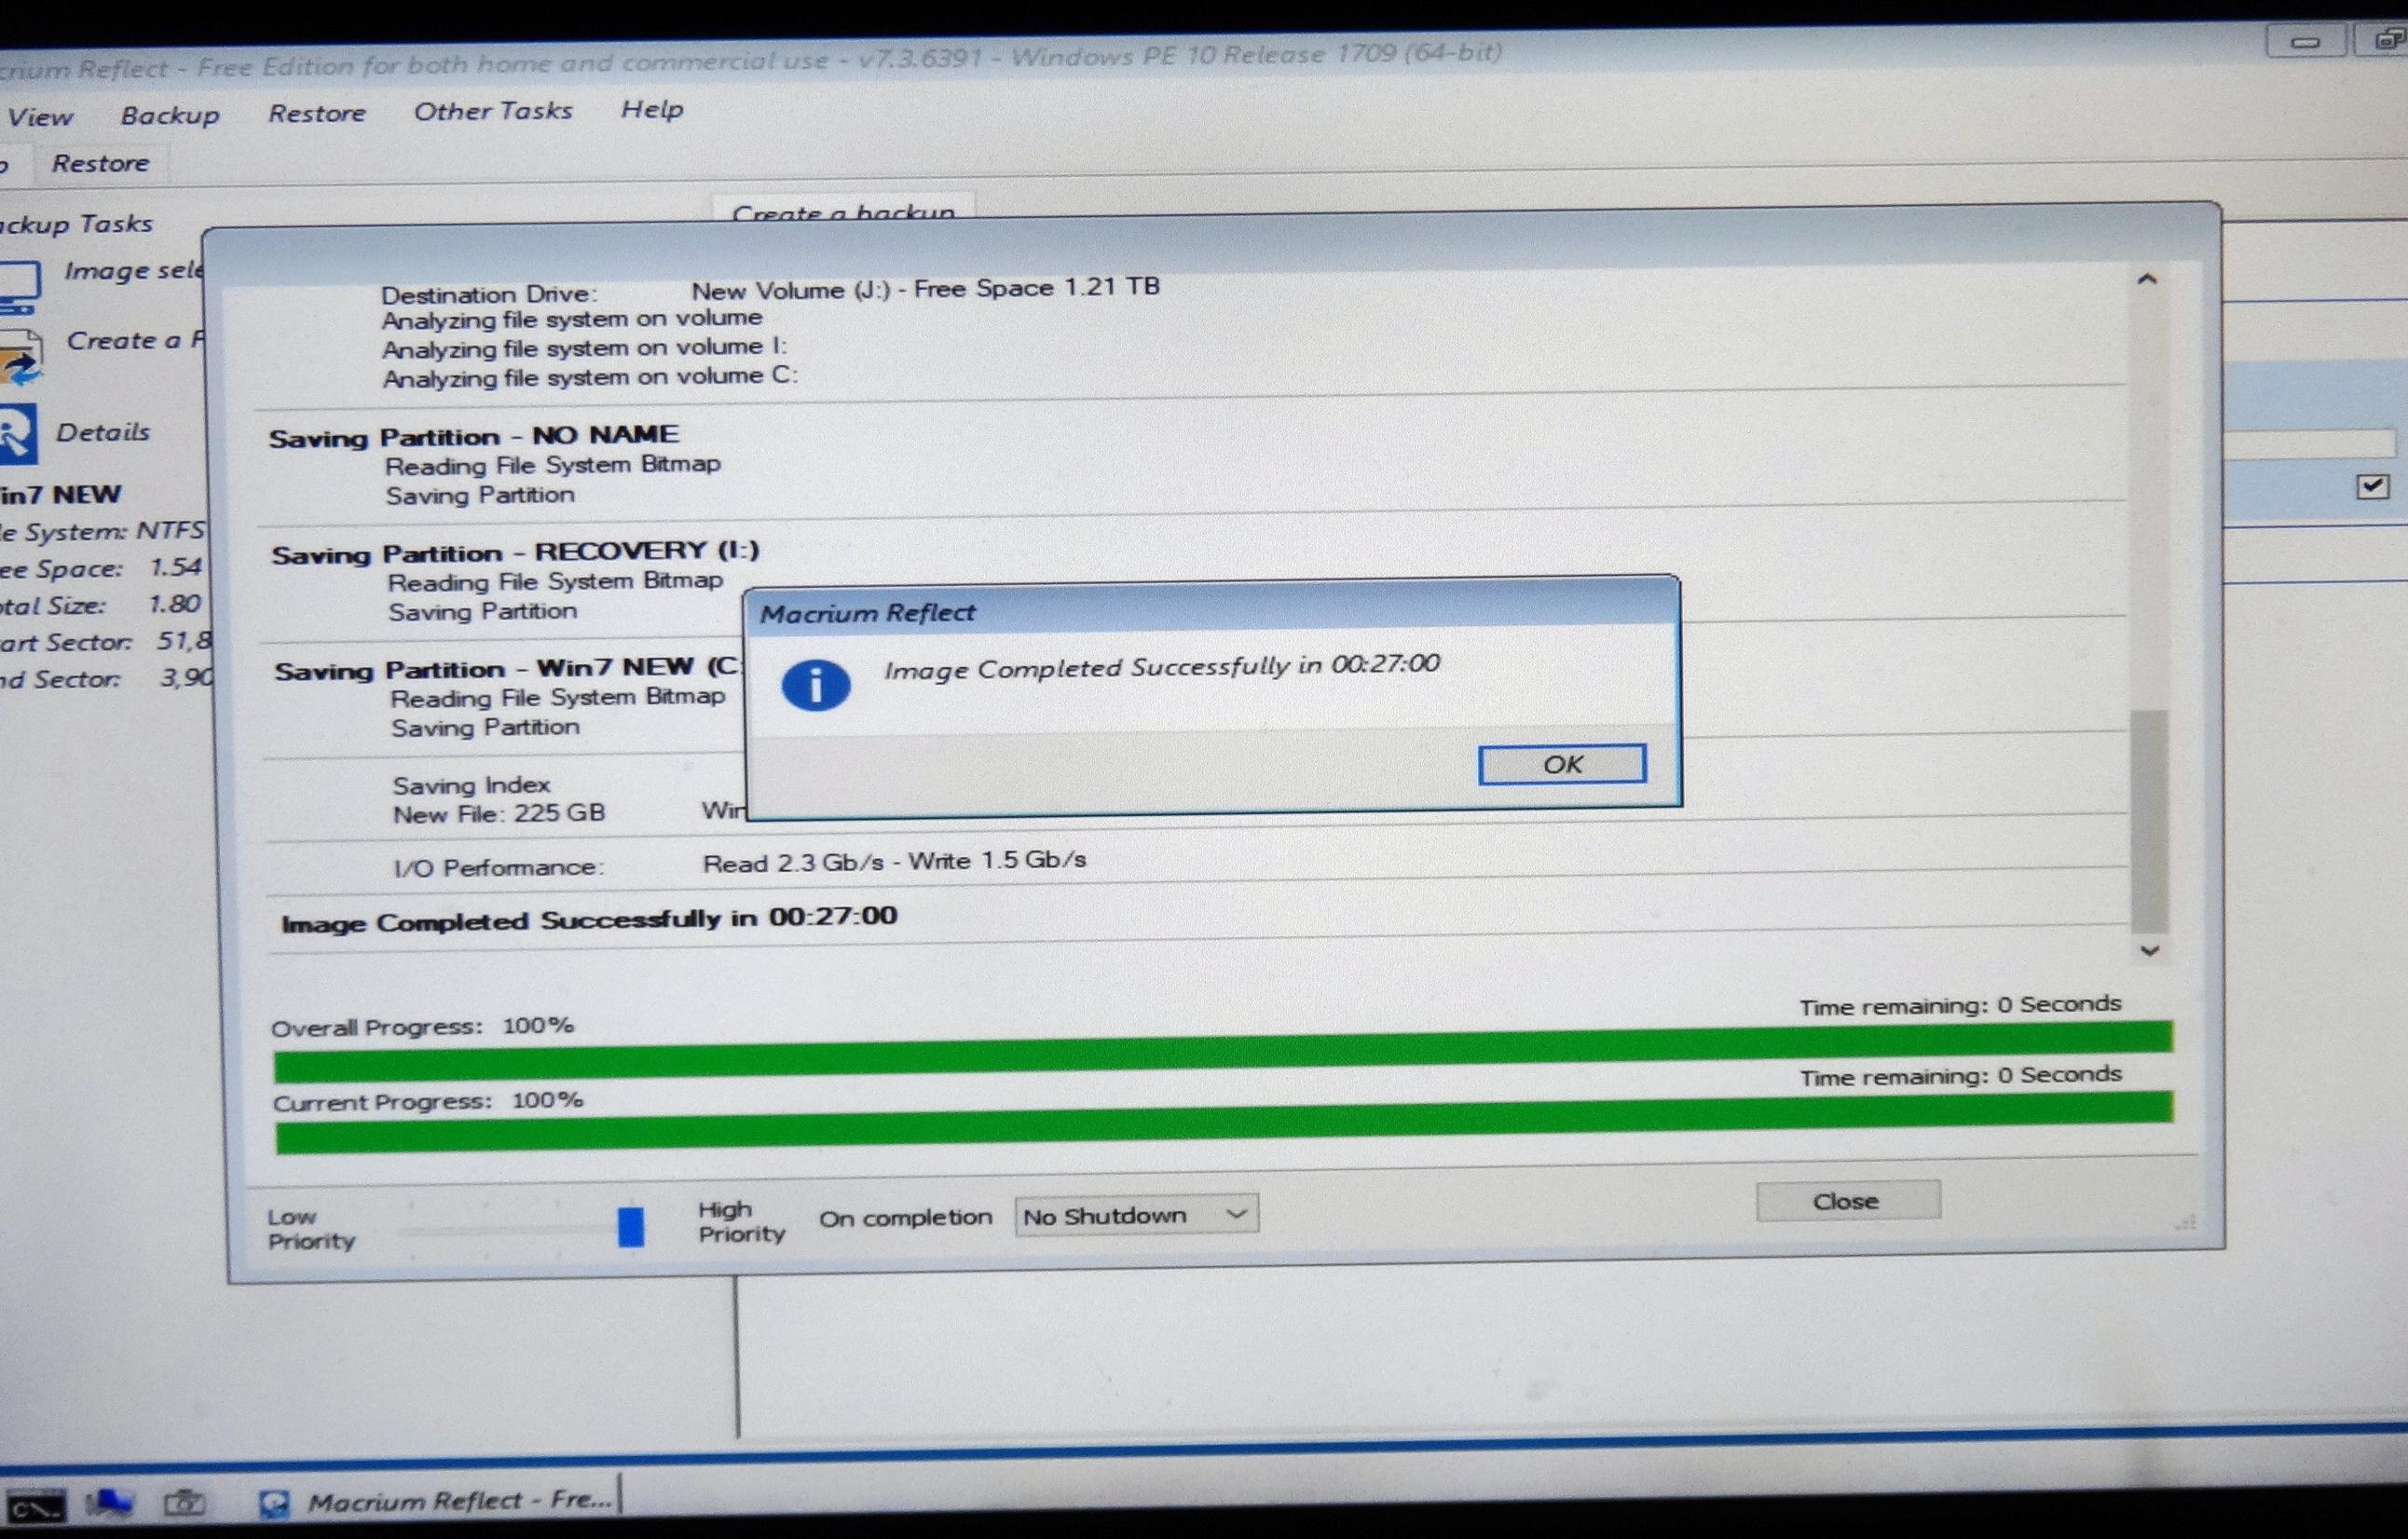Click the Current Progress green bar
This screenshot has height=1539, width=2408.
coord(1224,1122)
